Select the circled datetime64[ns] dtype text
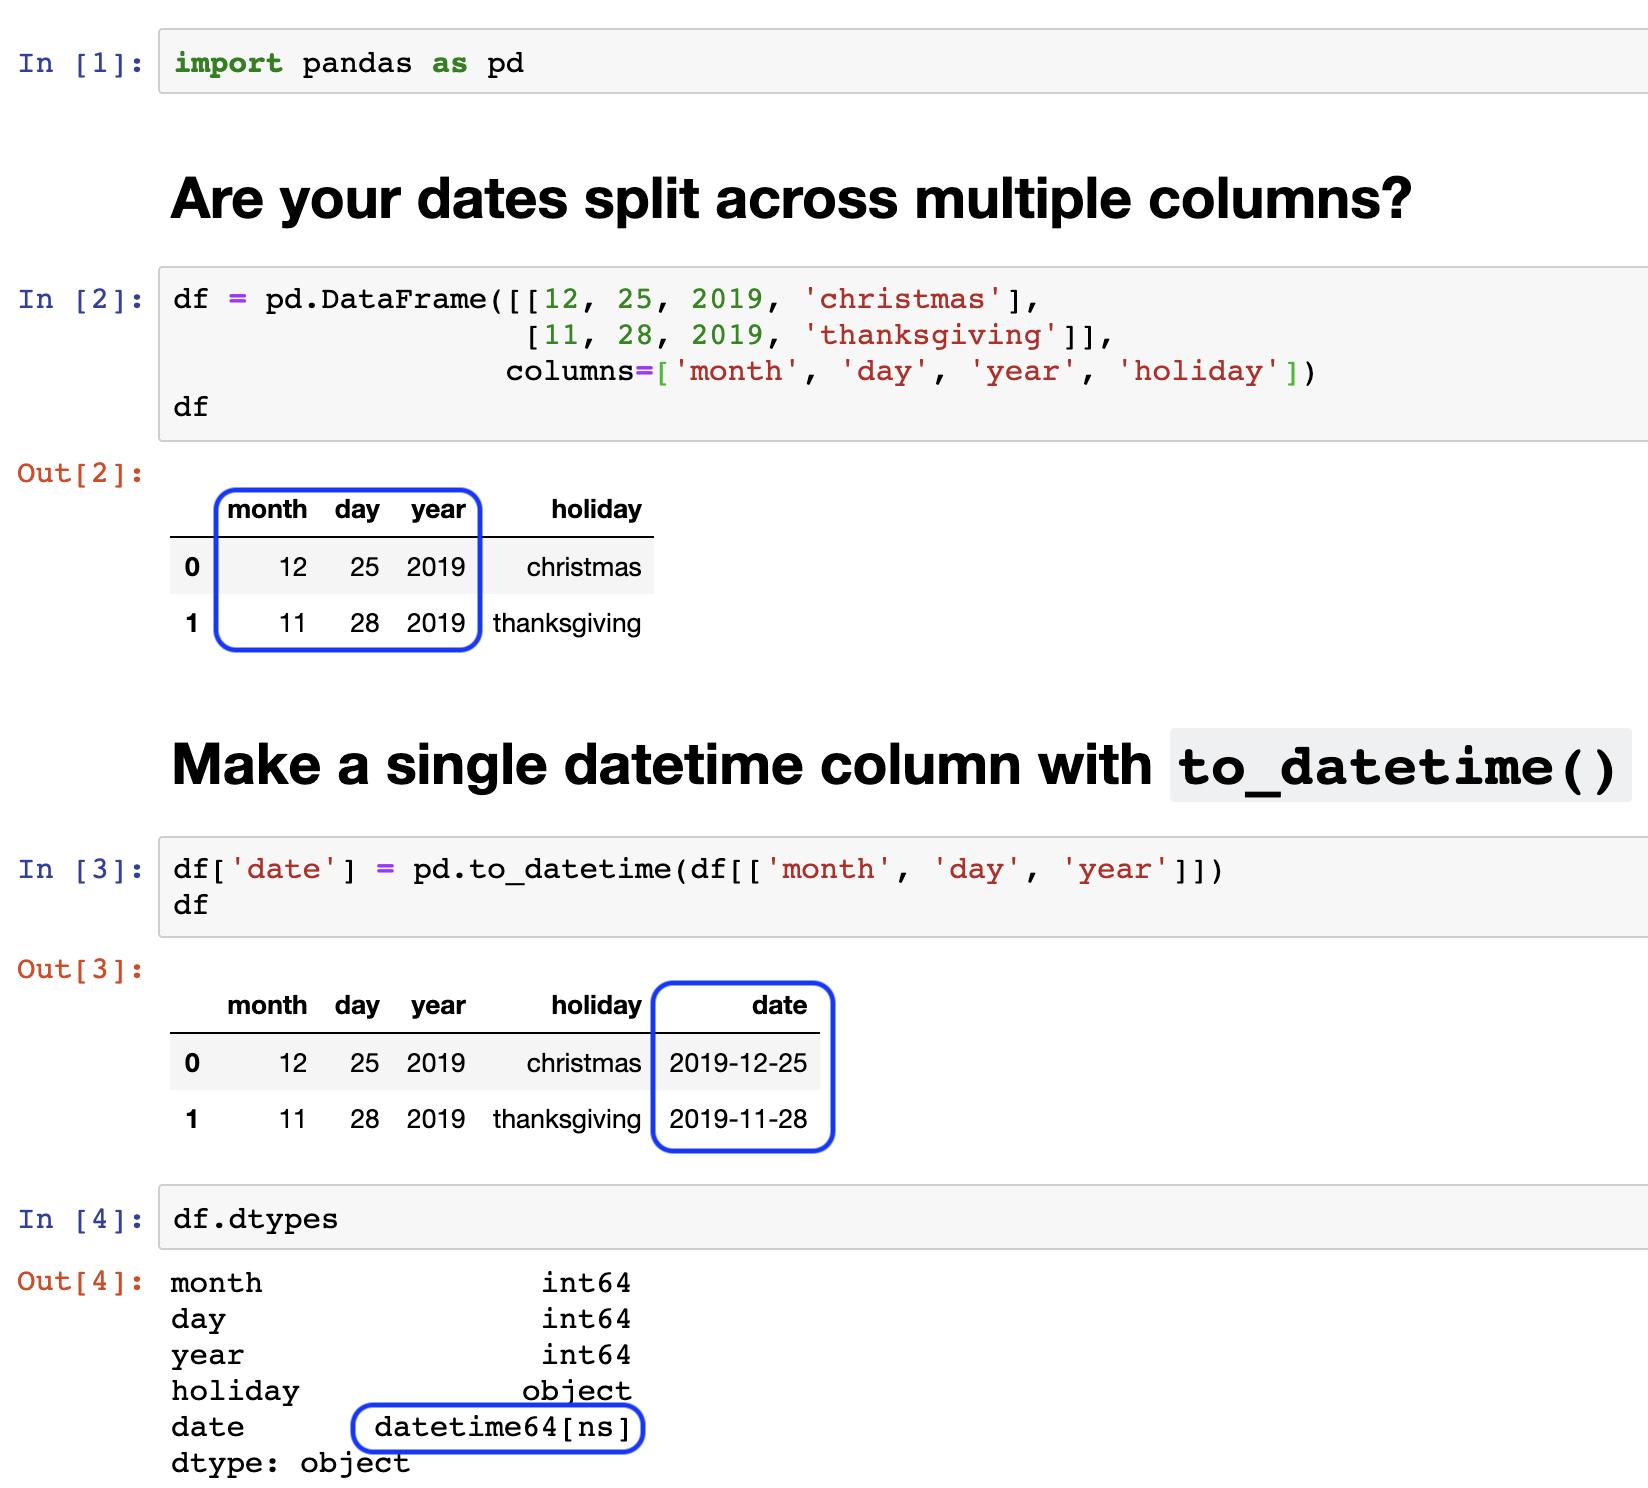Screen dimensions: 1648x1488 500,1428
